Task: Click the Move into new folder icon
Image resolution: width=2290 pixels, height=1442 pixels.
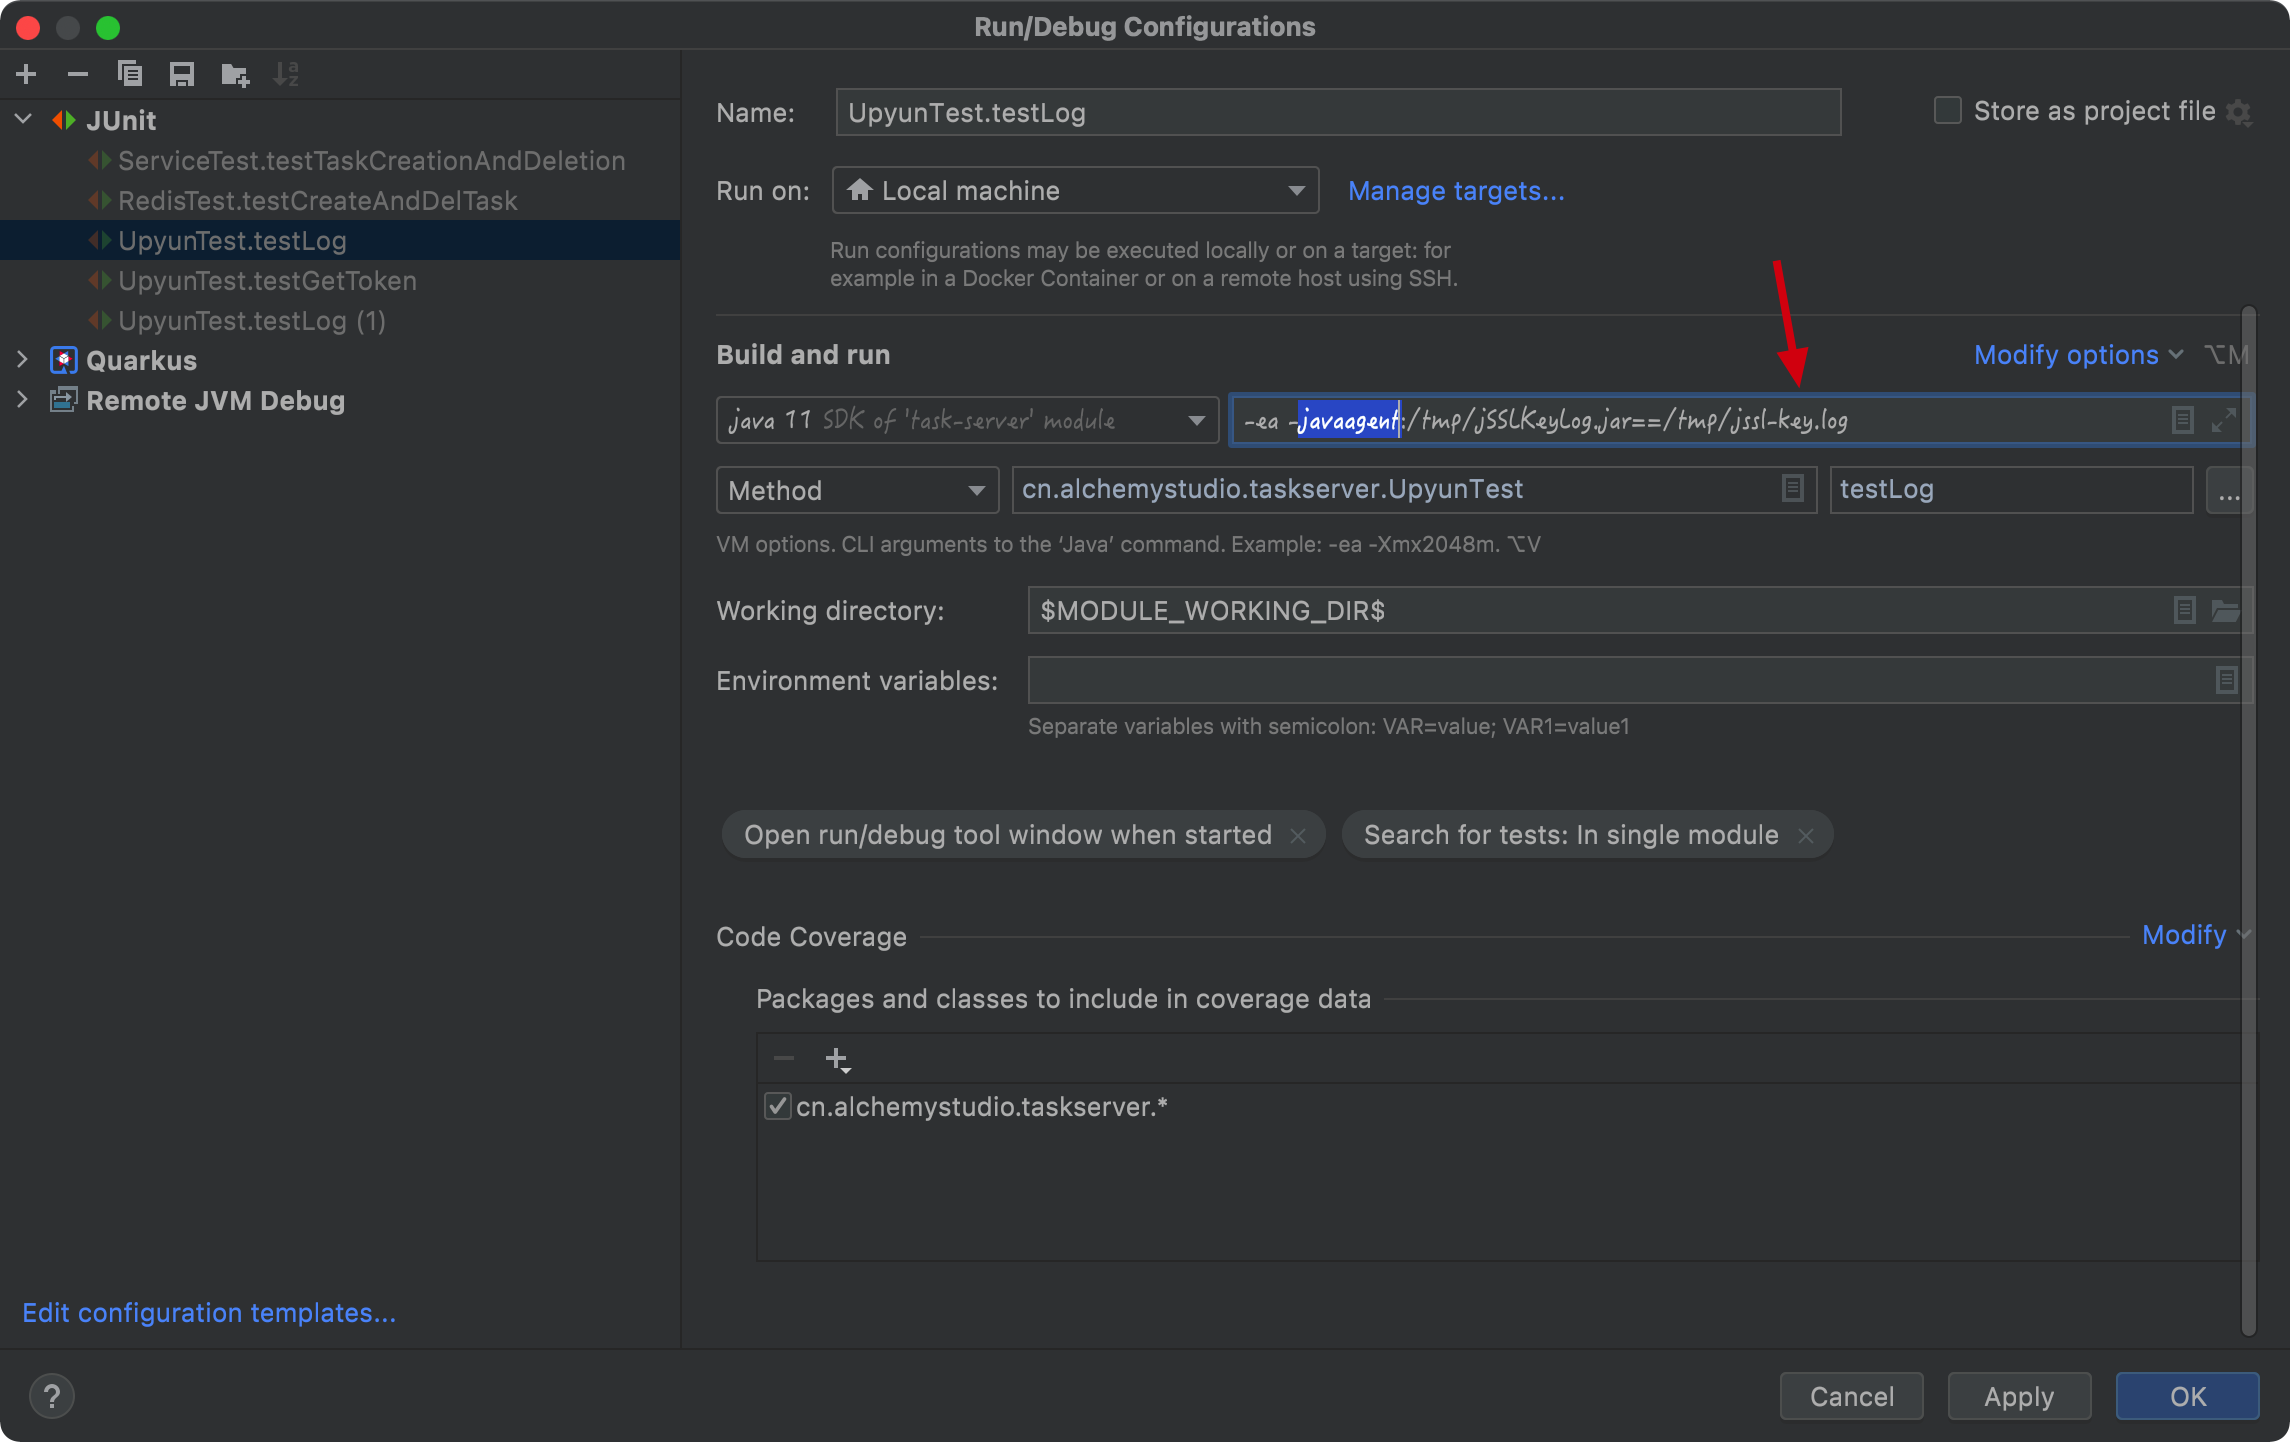Action: [x=235, y=74]
